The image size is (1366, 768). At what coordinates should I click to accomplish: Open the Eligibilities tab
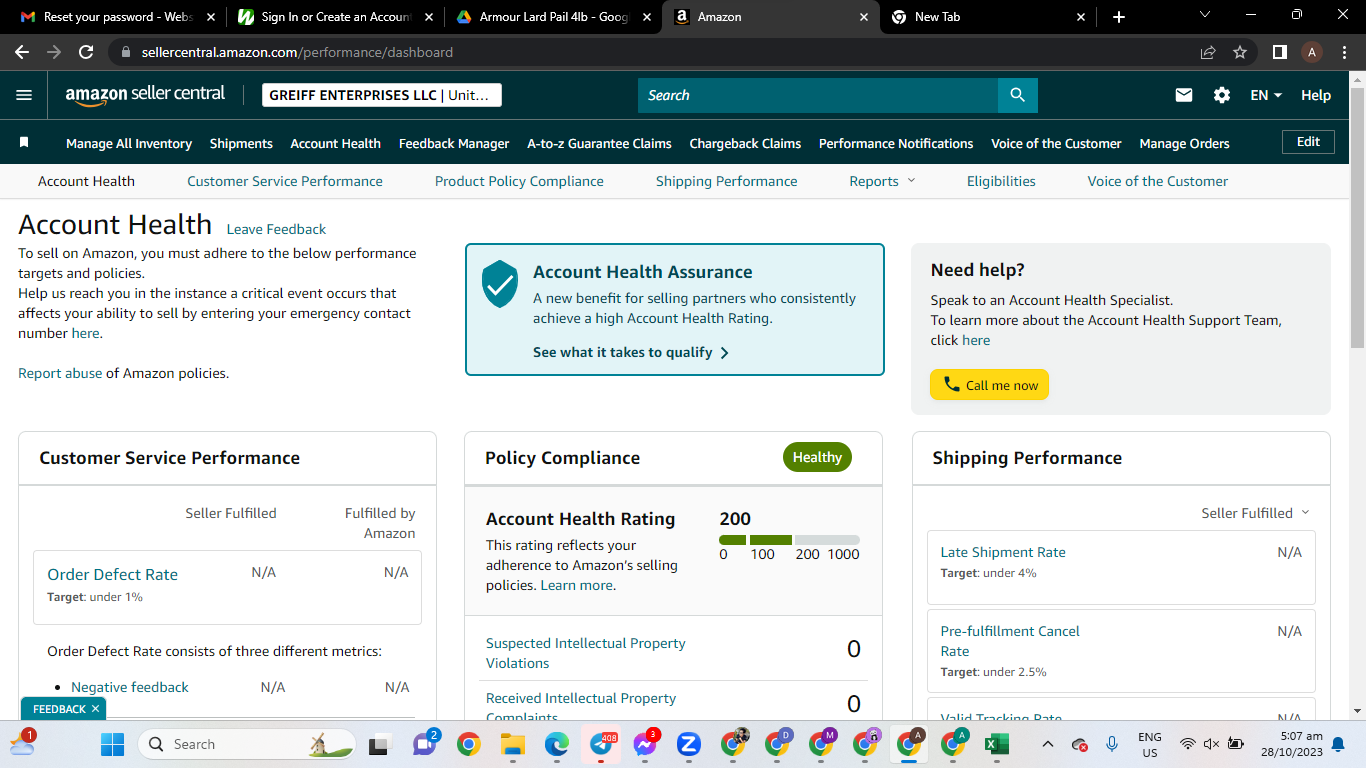click(1001, 181)
